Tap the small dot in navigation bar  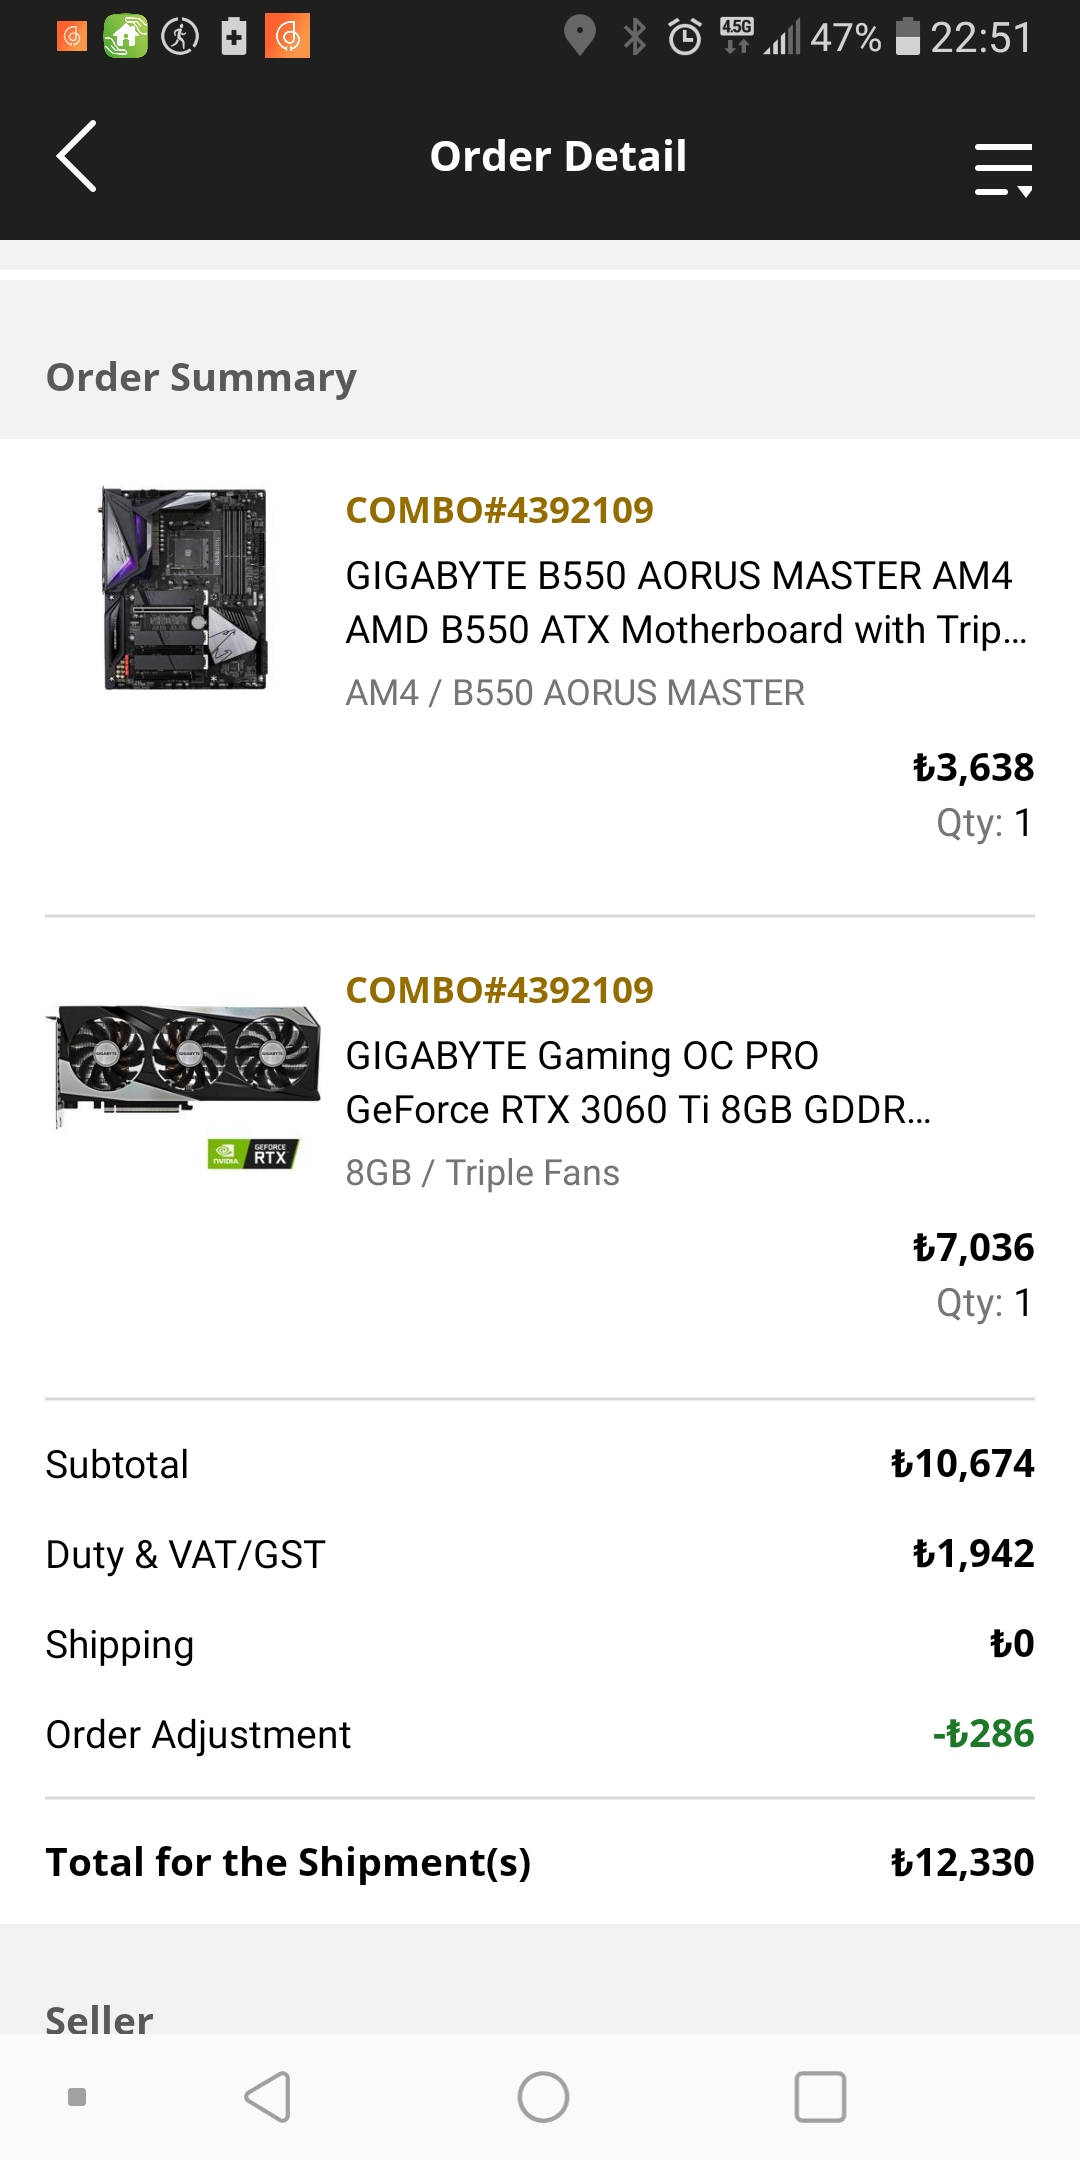77,2097
